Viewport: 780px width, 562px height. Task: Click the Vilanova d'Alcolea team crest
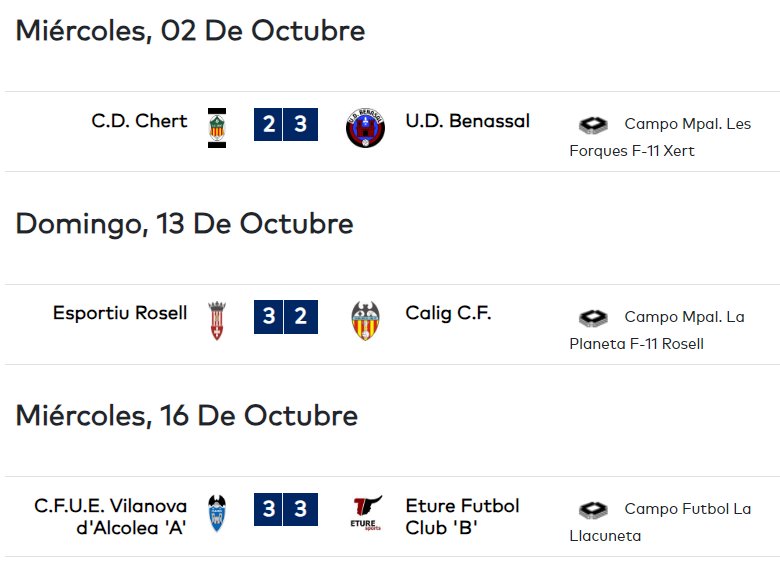tap(217, 513)
